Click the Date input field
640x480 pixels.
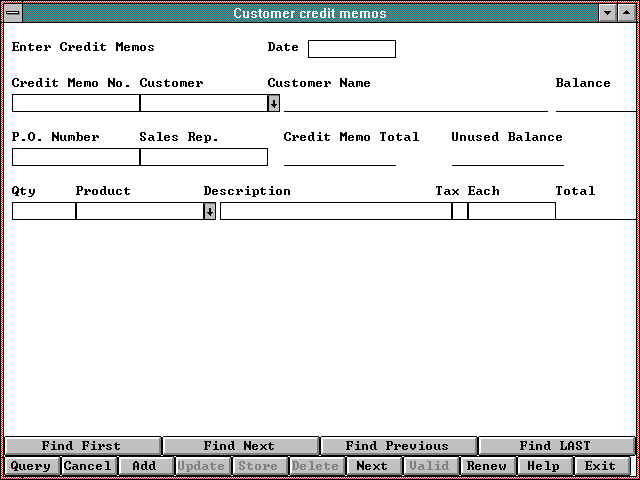point(351,49)
